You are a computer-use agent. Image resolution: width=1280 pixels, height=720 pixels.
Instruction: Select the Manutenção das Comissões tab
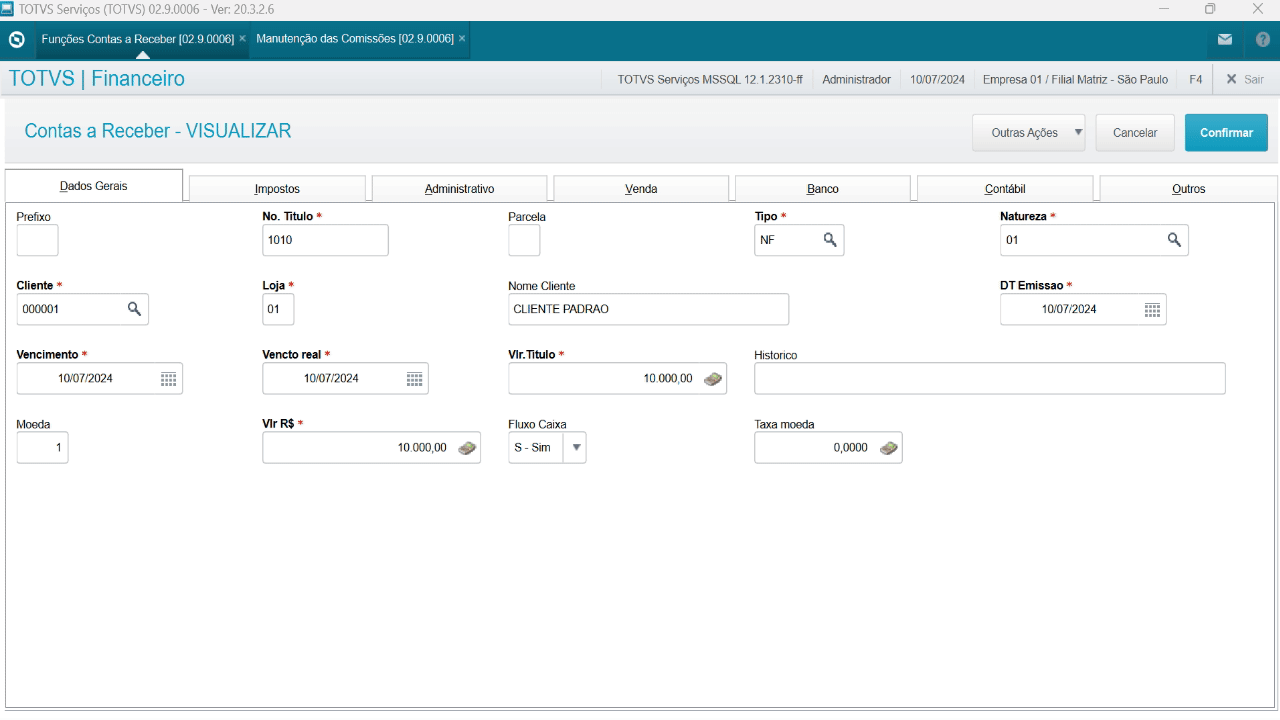tap(354, 39)
